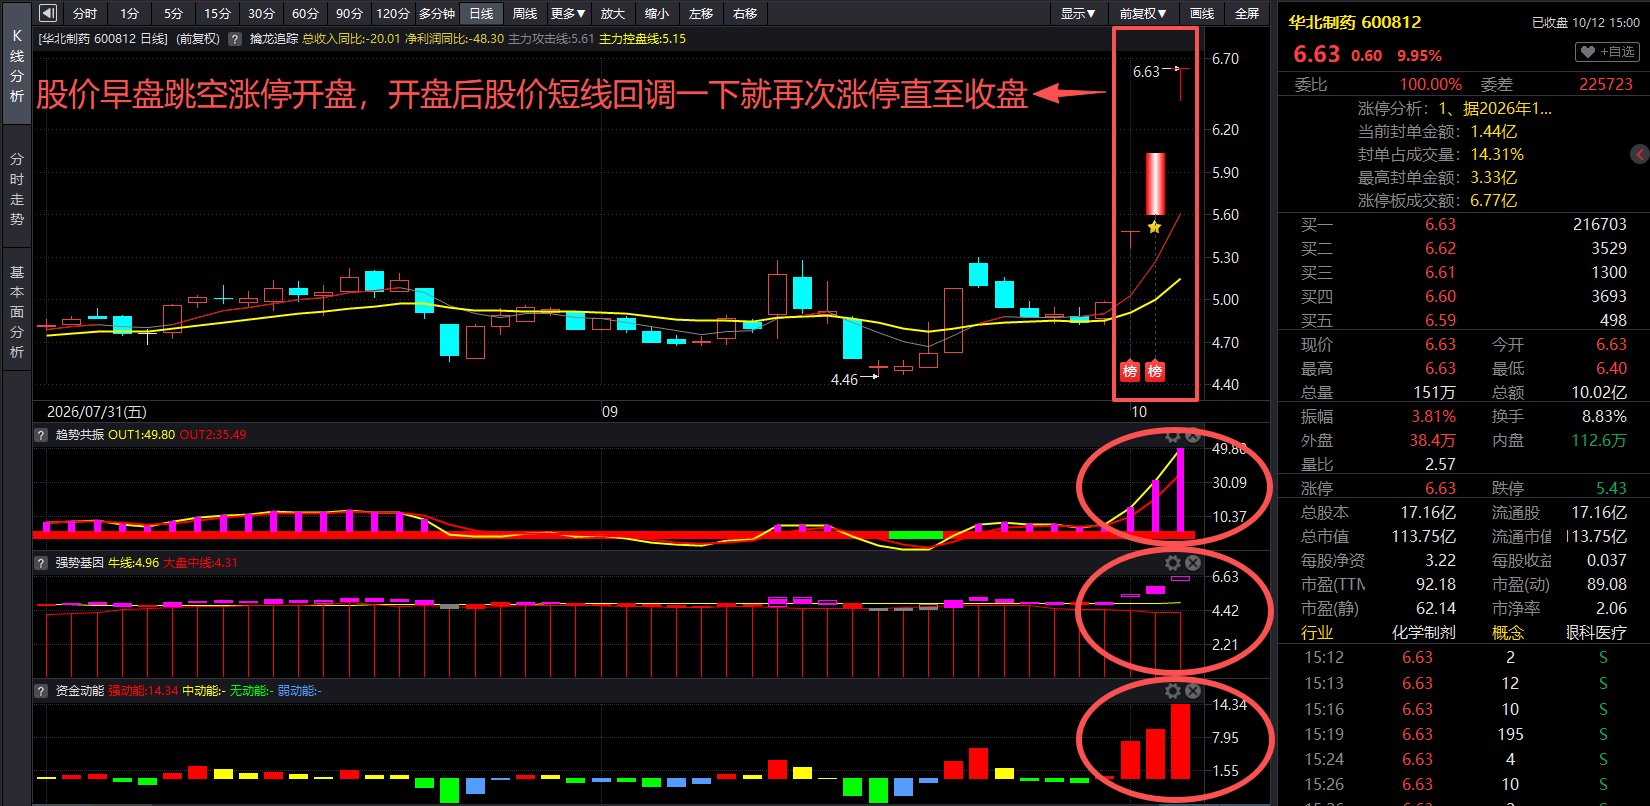Open help icon beside 趋势共振 indicator
The image size is (1650, 806).
(41, 435)
